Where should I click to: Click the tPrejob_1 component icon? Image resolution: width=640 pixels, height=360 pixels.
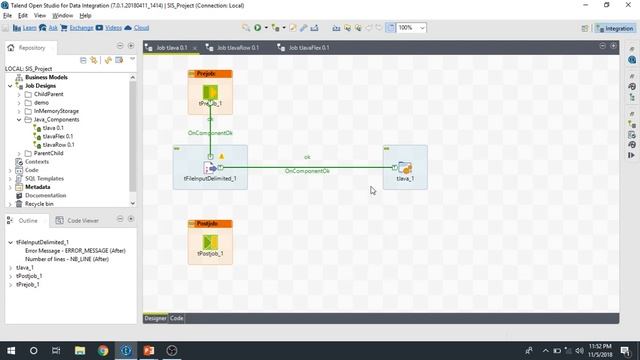point(210,92)
